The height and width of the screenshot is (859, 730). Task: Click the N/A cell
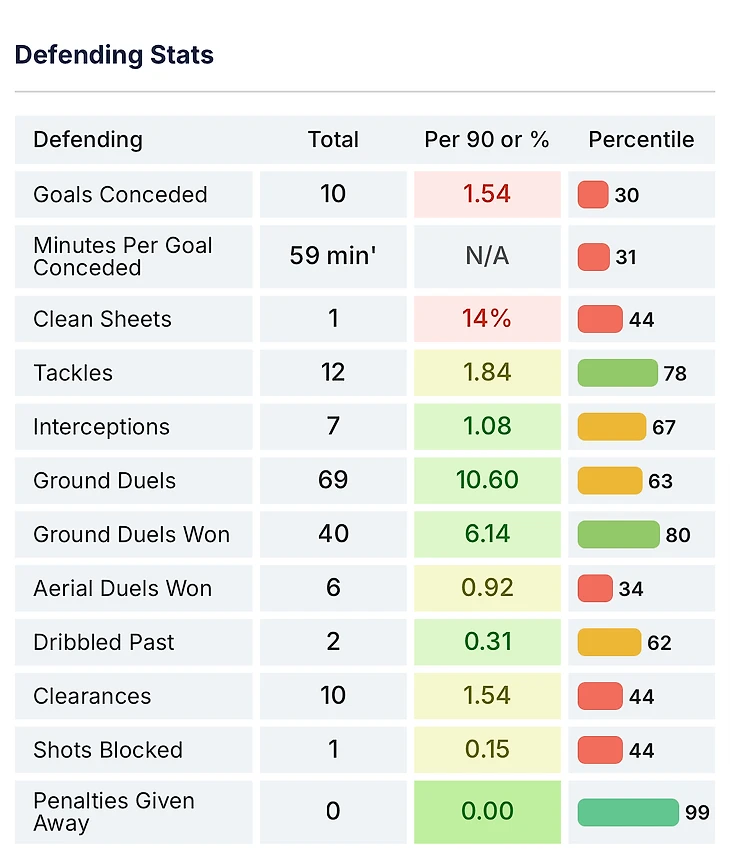(487, 256)
